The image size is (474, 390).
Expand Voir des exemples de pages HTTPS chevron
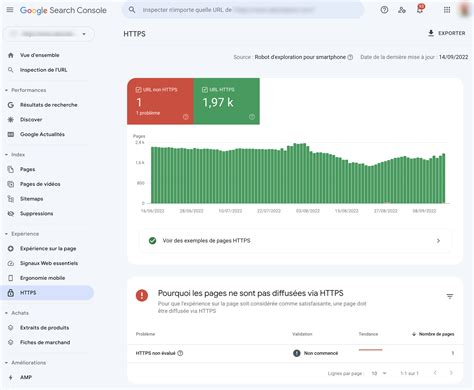(438, 241)
